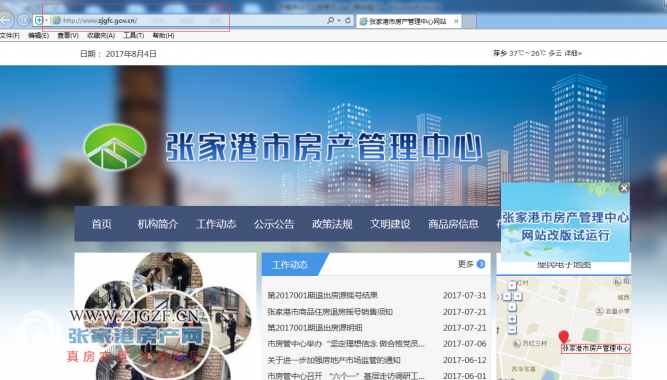Expand the address bar search dropdown arrow
667x380 pixels.
click(x=339, y=20)
